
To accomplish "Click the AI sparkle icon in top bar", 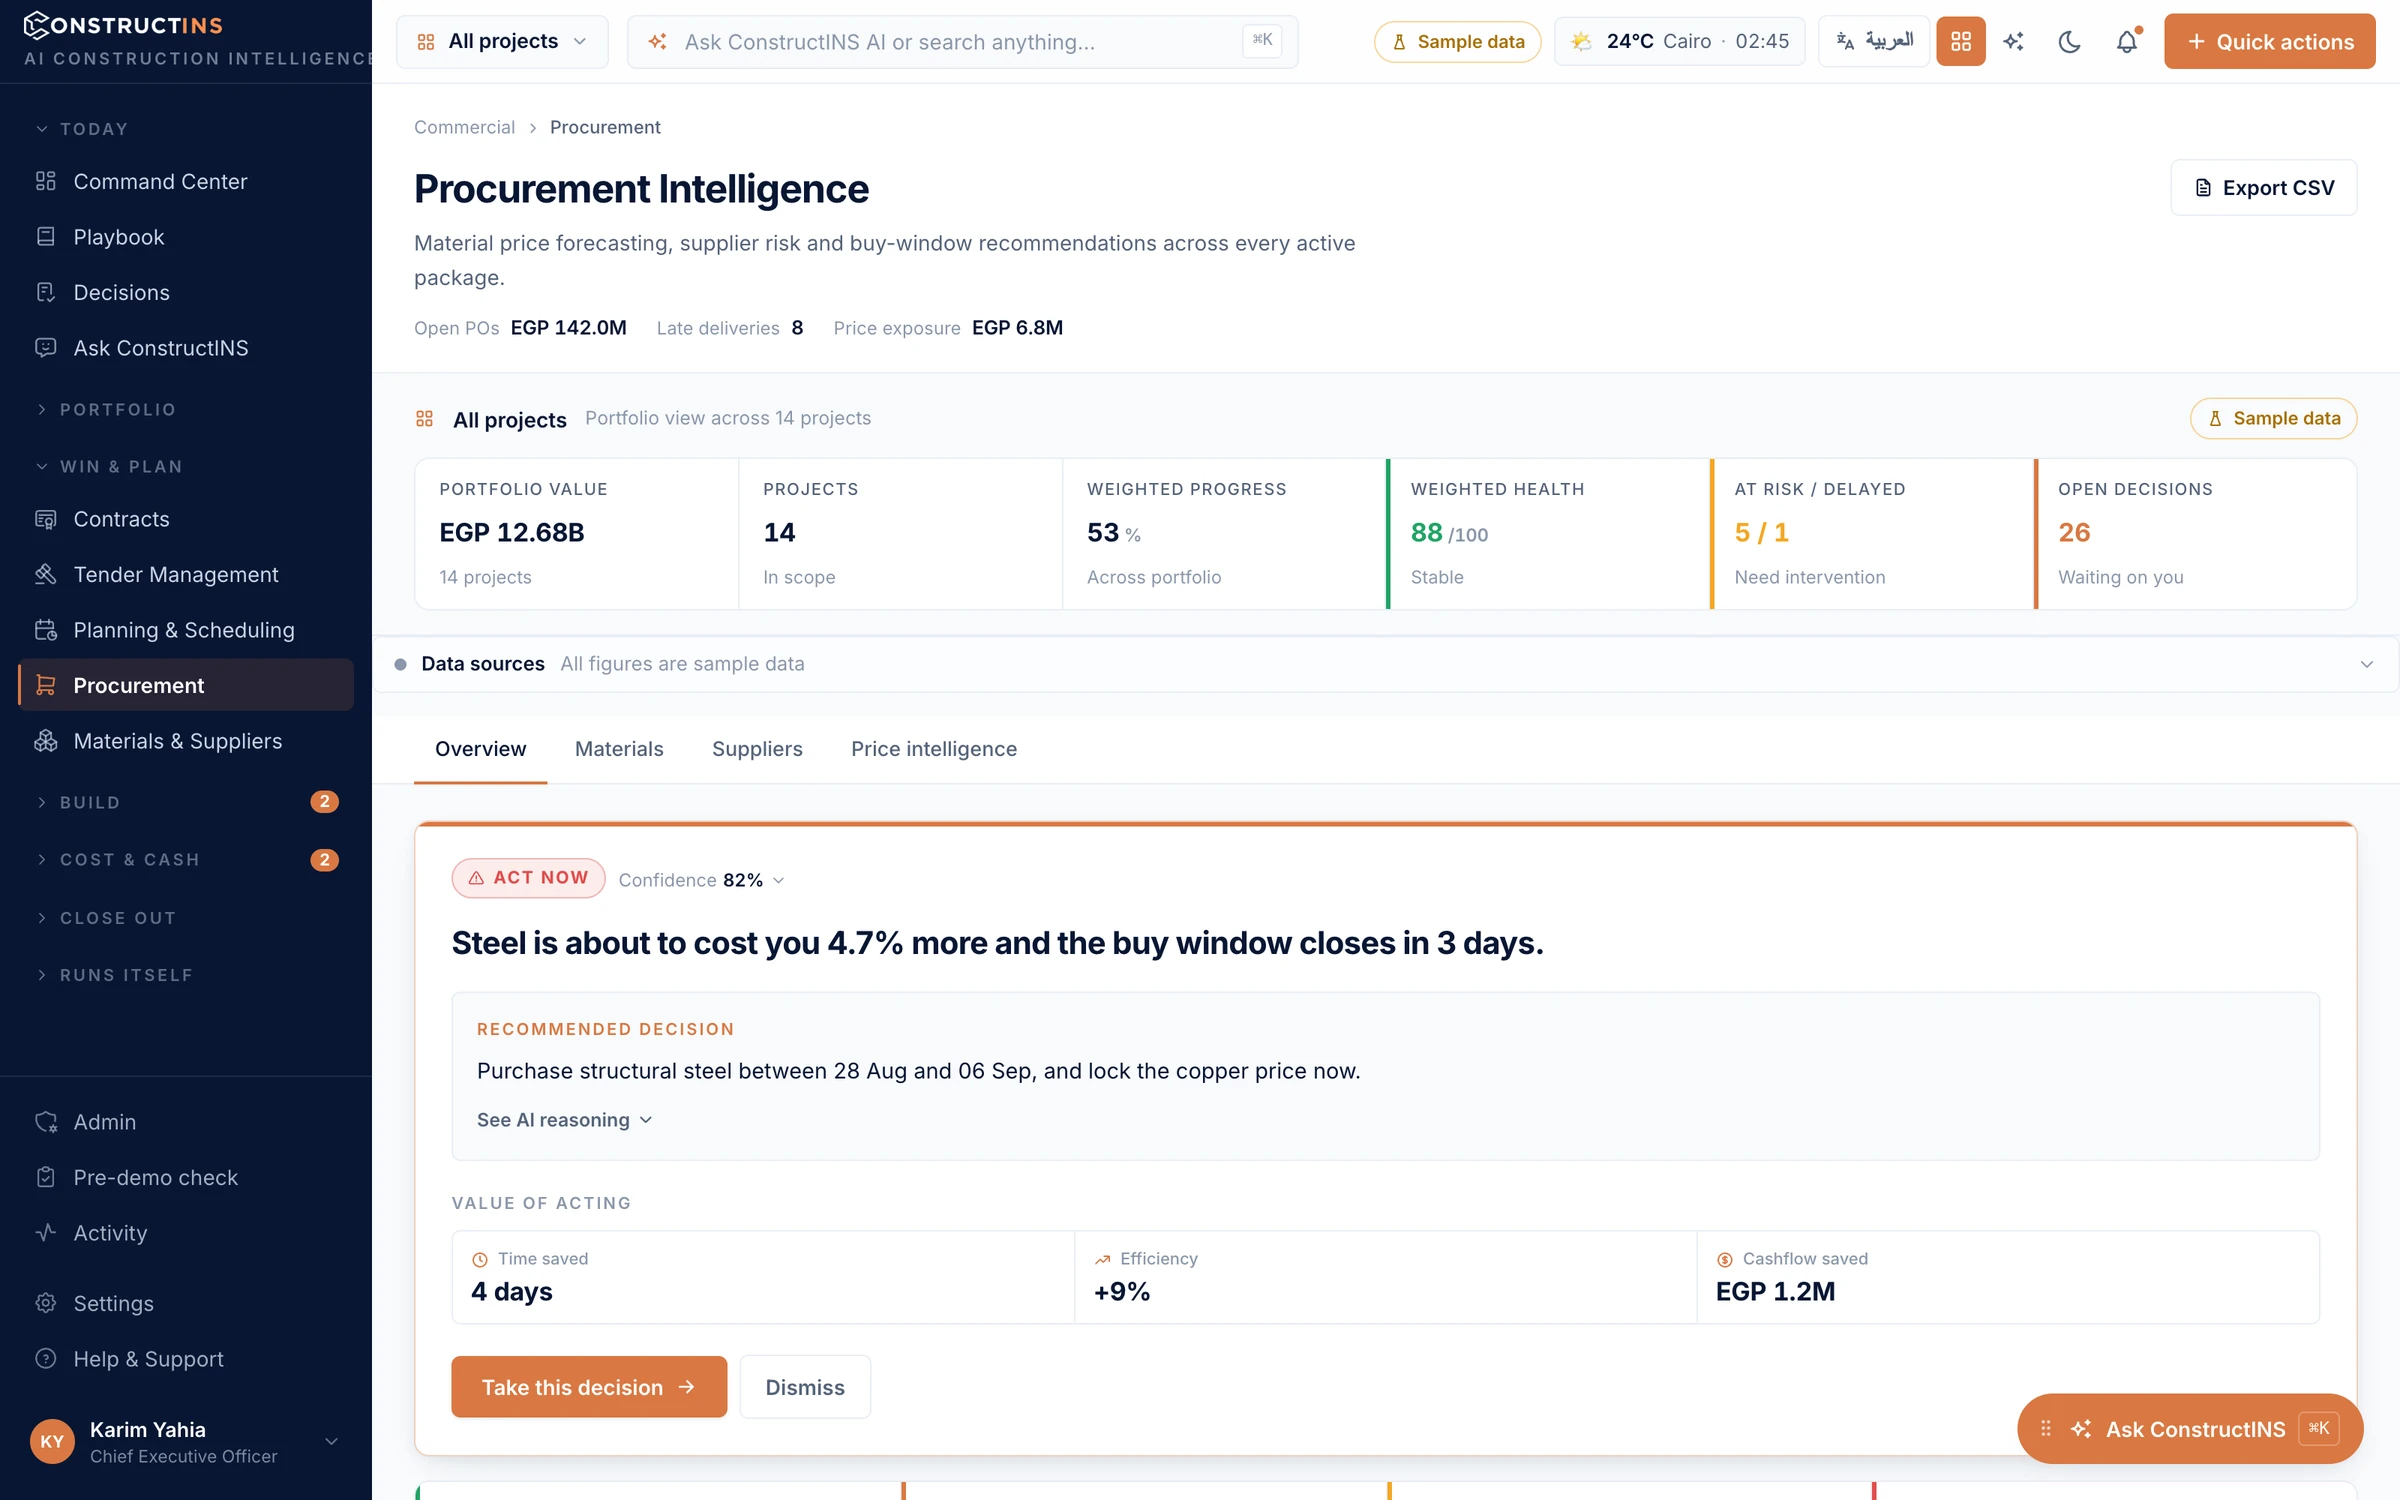I will click(2014, 41).
